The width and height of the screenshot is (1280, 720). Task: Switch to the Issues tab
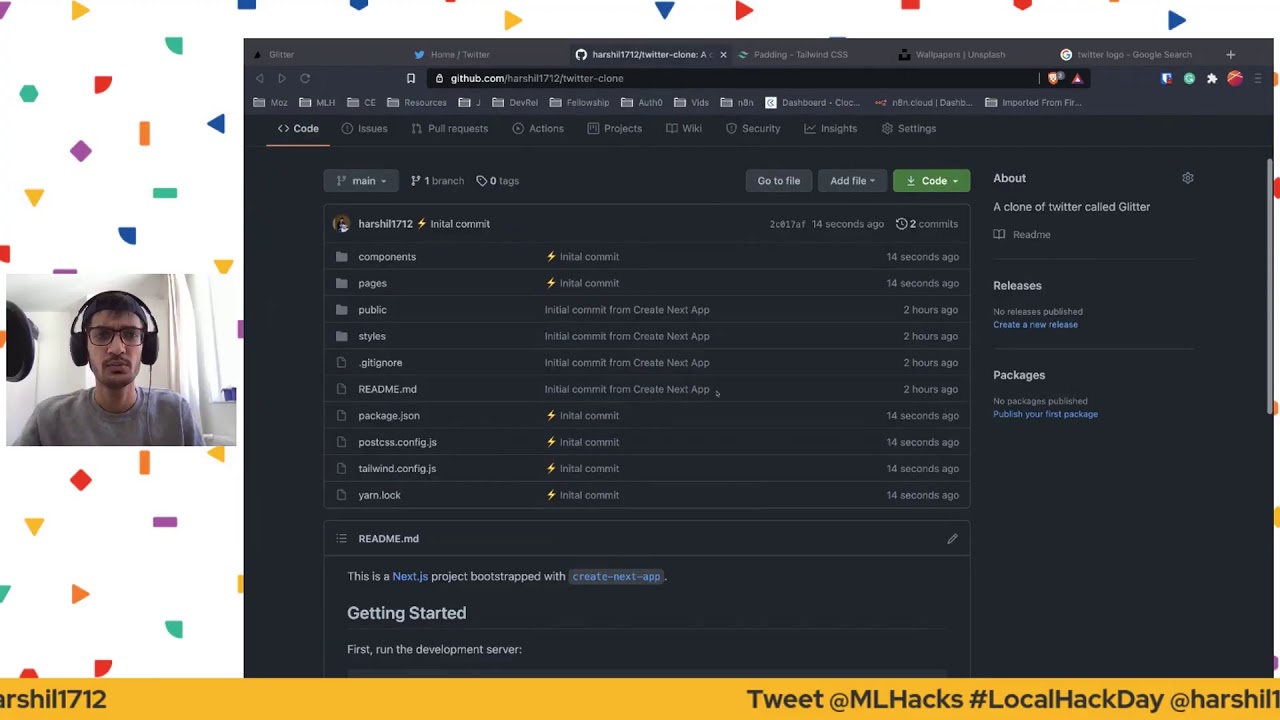(x=364, y=128)
